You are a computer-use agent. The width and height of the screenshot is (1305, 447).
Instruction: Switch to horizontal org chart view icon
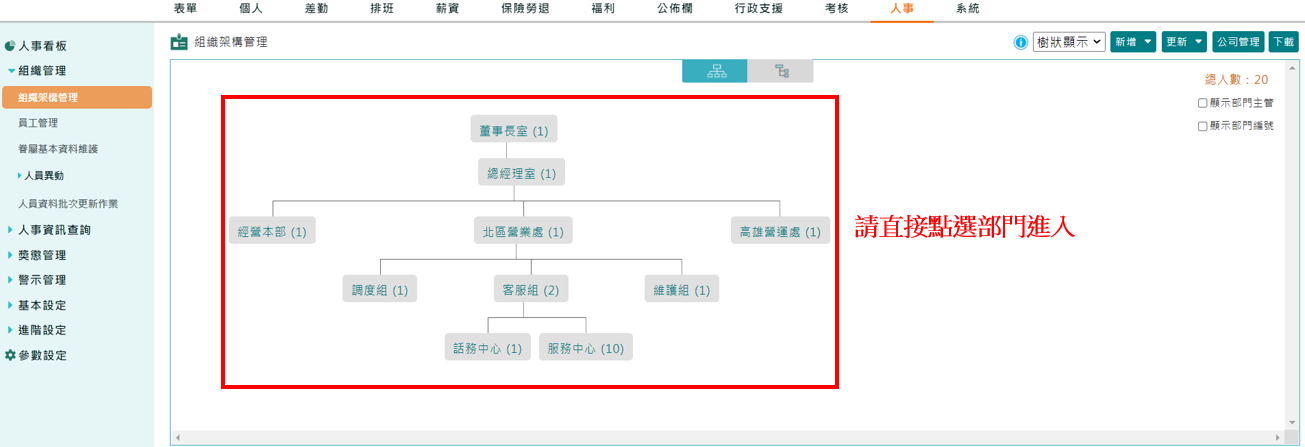715,71
